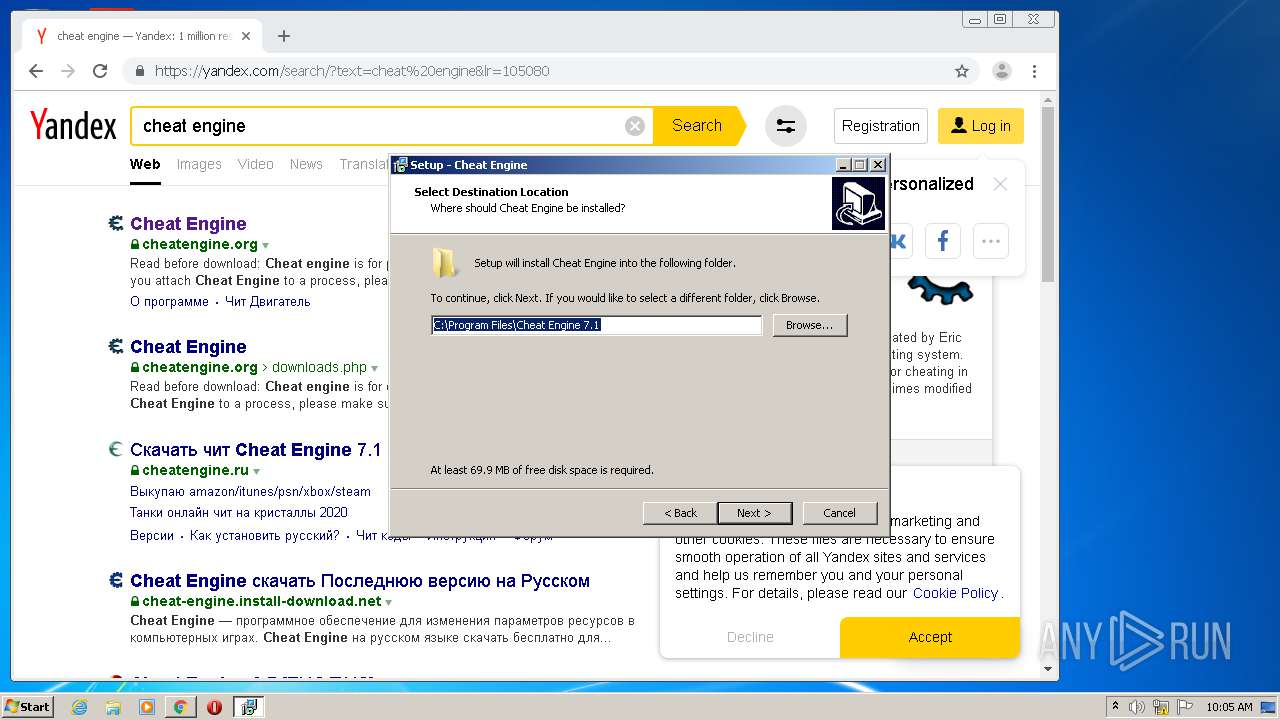Select the cheat engine Yandex tab
The image size is (1280, 720).
tap(140, 36)
